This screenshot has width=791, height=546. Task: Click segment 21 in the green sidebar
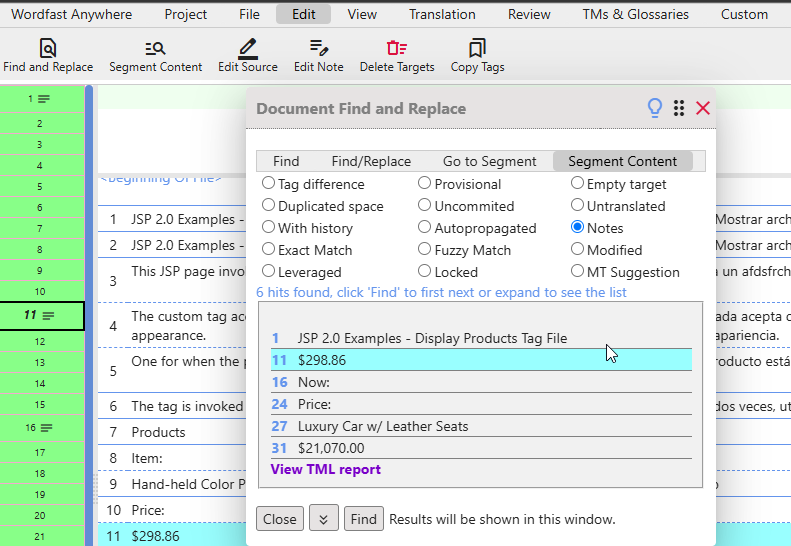tap(42, 536)
